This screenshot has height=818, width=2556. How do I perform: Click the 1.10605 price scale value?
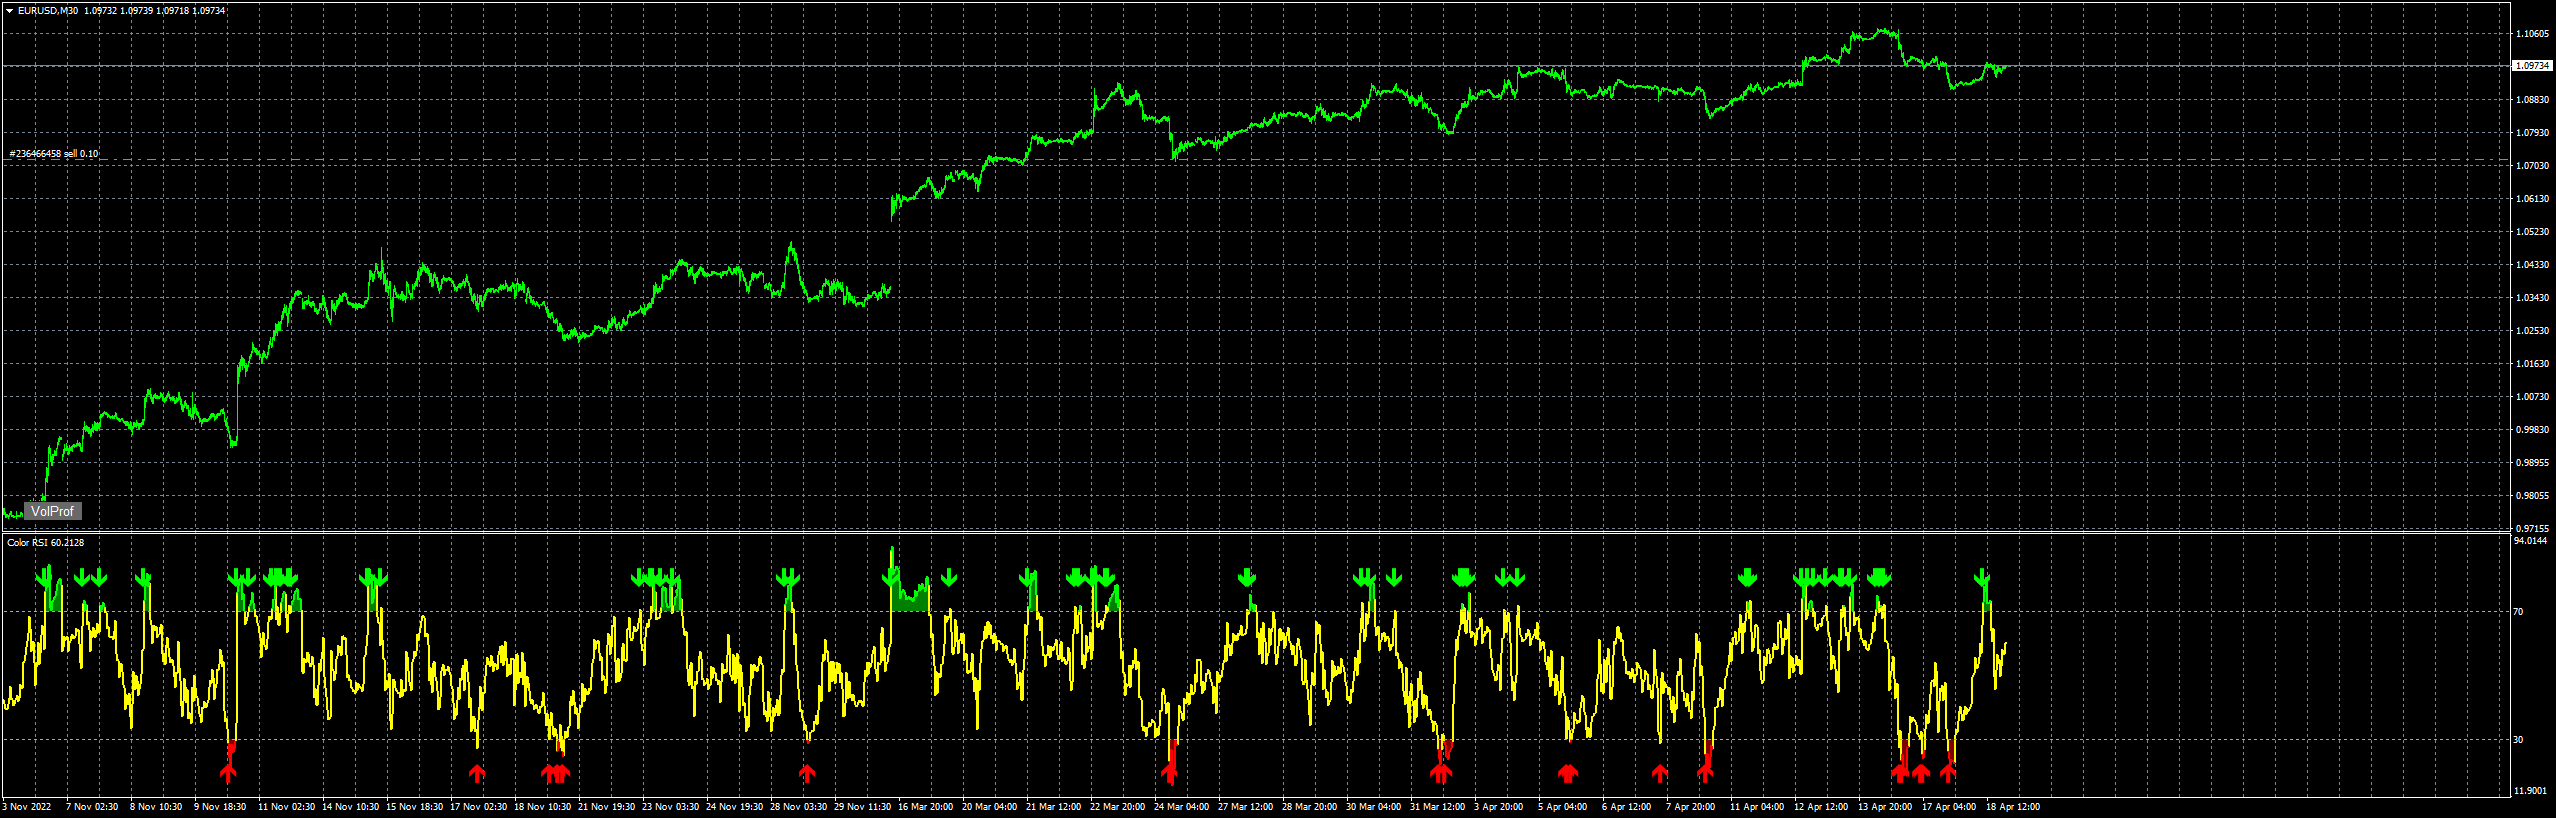[2532, 34]
